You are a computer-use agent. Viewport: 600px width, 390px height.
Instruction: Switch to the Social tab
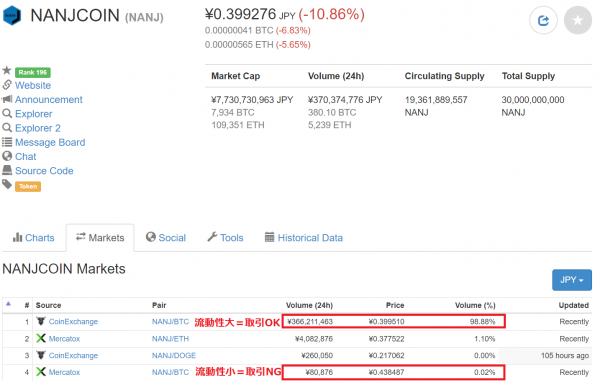pyautogui.click(x=166, y=238)
